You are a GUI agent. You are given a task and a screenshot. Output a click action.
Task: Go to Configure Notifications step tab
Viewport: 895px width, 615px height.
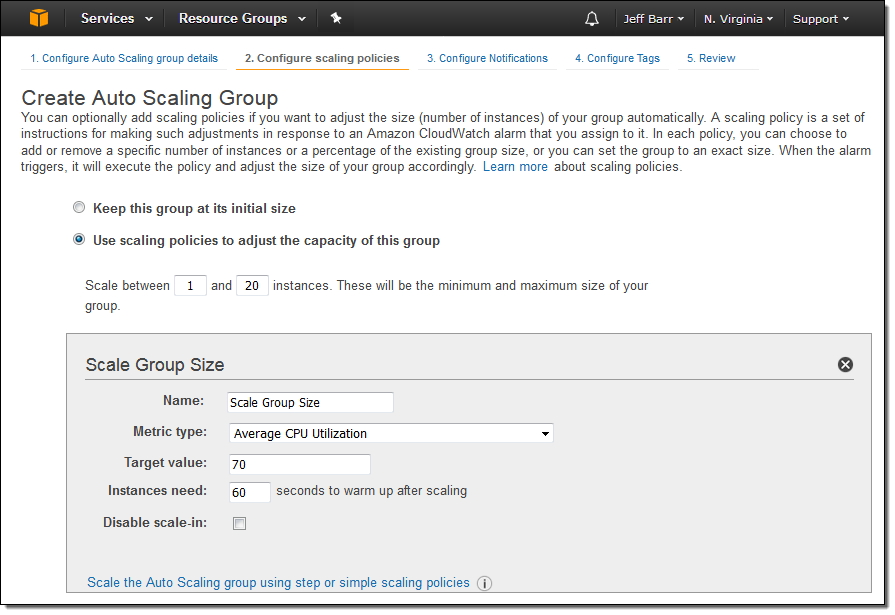click(x=487, y=58)
